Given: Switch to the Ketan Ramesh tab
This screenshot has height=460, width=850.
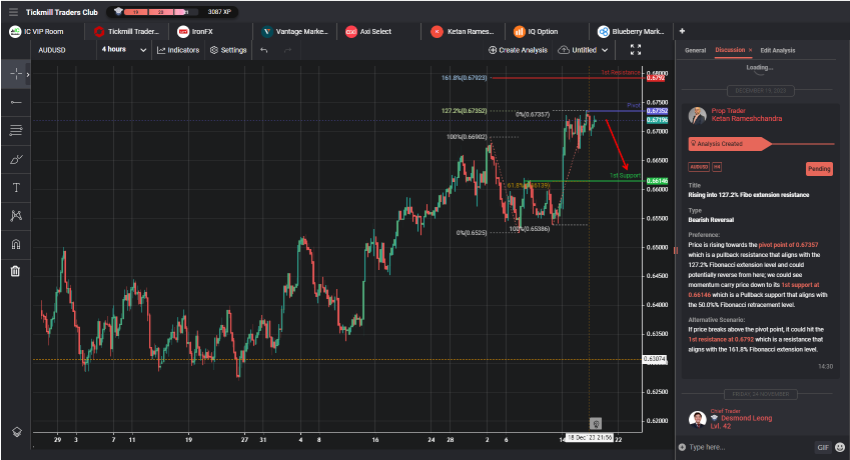Looking at the screenshot, I should tap(462, 31).
